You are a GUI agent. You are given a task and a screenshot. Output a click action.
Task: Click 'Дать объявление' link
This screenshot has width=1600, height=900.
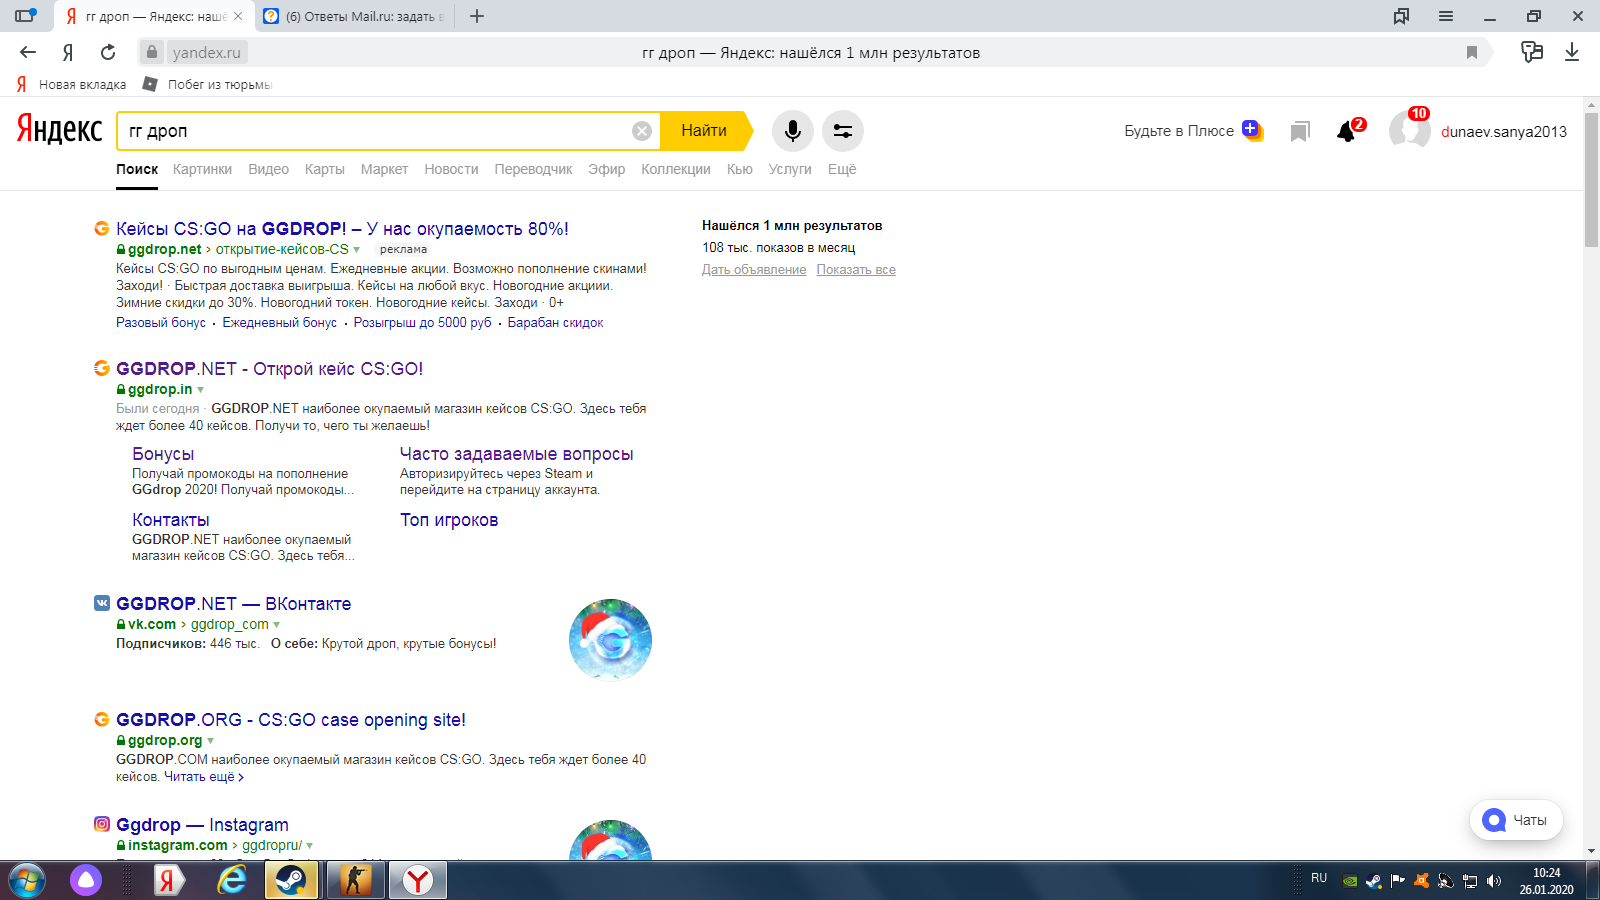754,270
